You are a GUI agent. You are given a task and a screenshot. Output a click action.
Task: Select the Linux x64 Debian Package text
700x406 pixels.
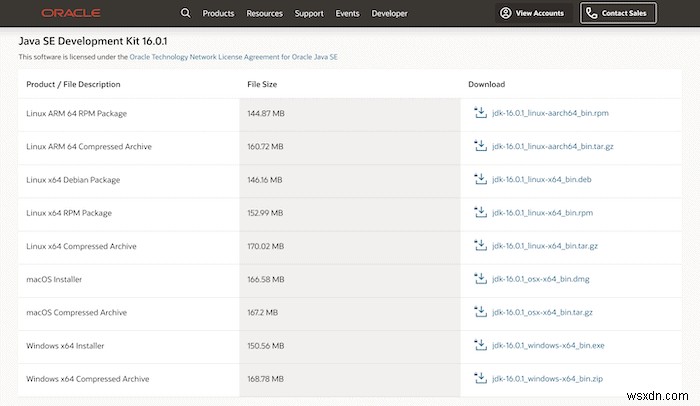pos(73,180)
